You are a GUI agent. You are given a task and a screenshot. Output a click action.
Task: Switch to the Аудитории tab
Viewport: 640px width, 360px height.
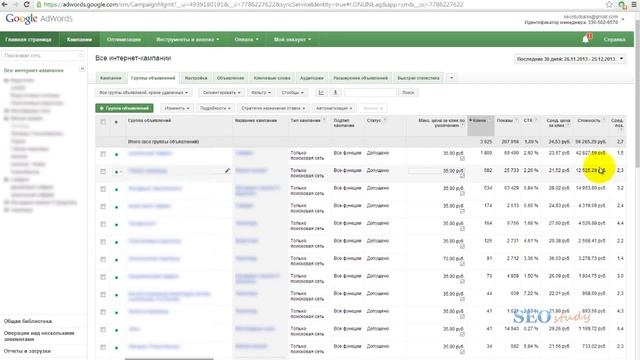pyautogui.click(x=311, y=78)
